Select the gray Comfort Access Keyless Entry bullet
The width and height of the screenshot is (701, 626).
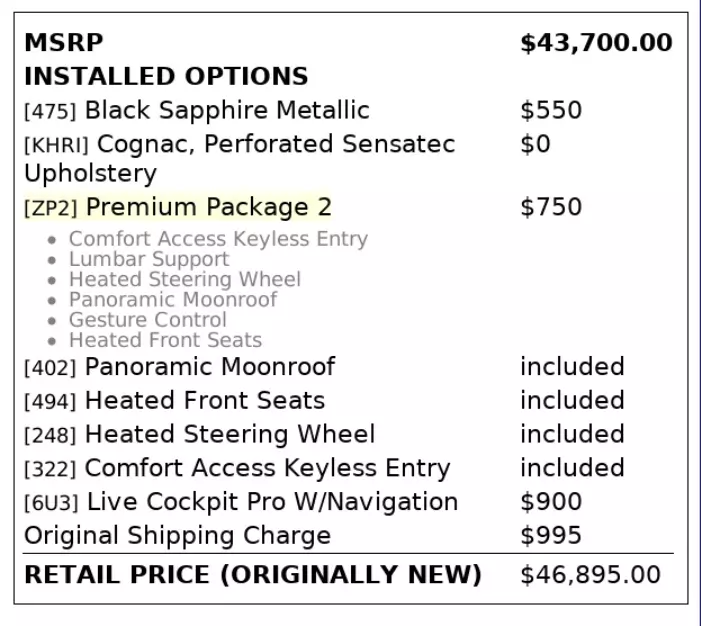(x=218, y=239)
